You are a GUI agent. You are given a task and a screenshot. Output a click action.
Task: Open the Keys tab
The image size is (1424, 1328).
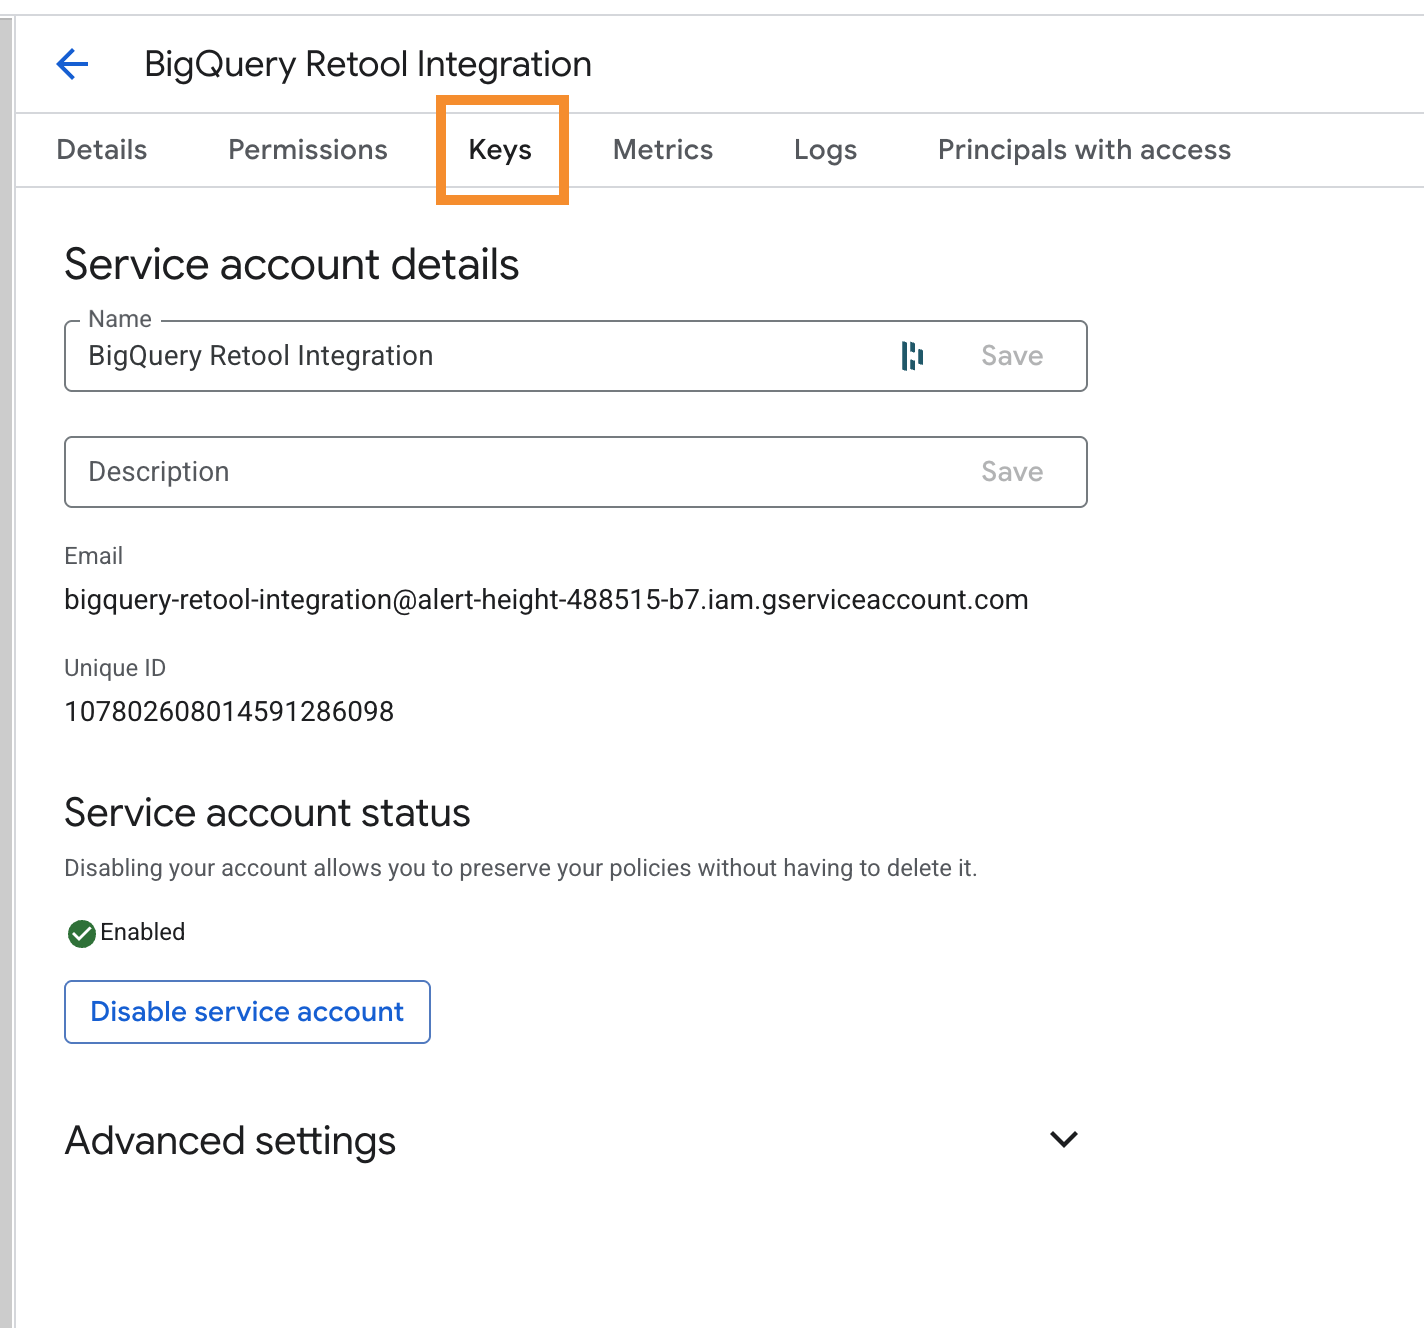[x=500, y=150]
